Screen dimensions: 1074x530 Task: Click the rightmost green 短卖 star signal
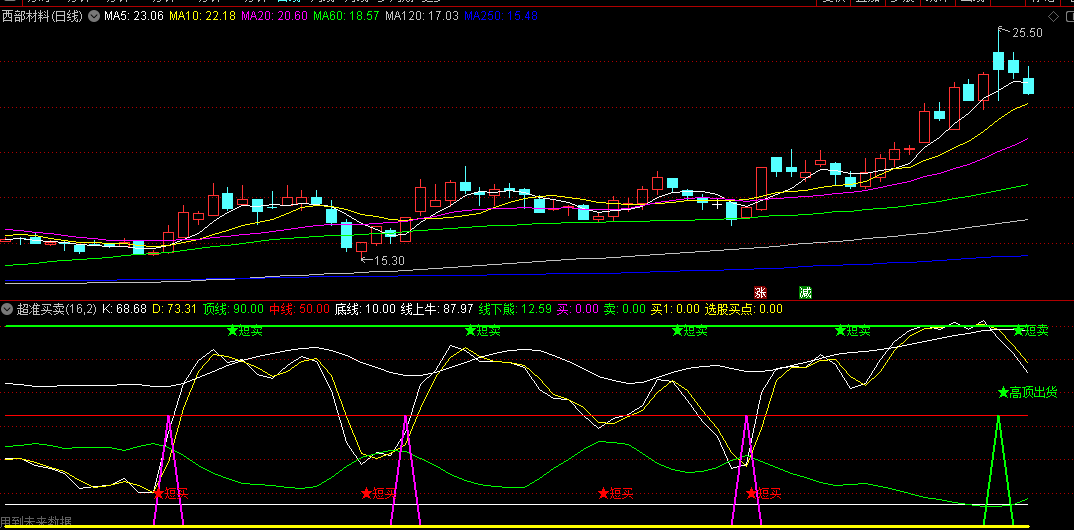[1030, 331]
